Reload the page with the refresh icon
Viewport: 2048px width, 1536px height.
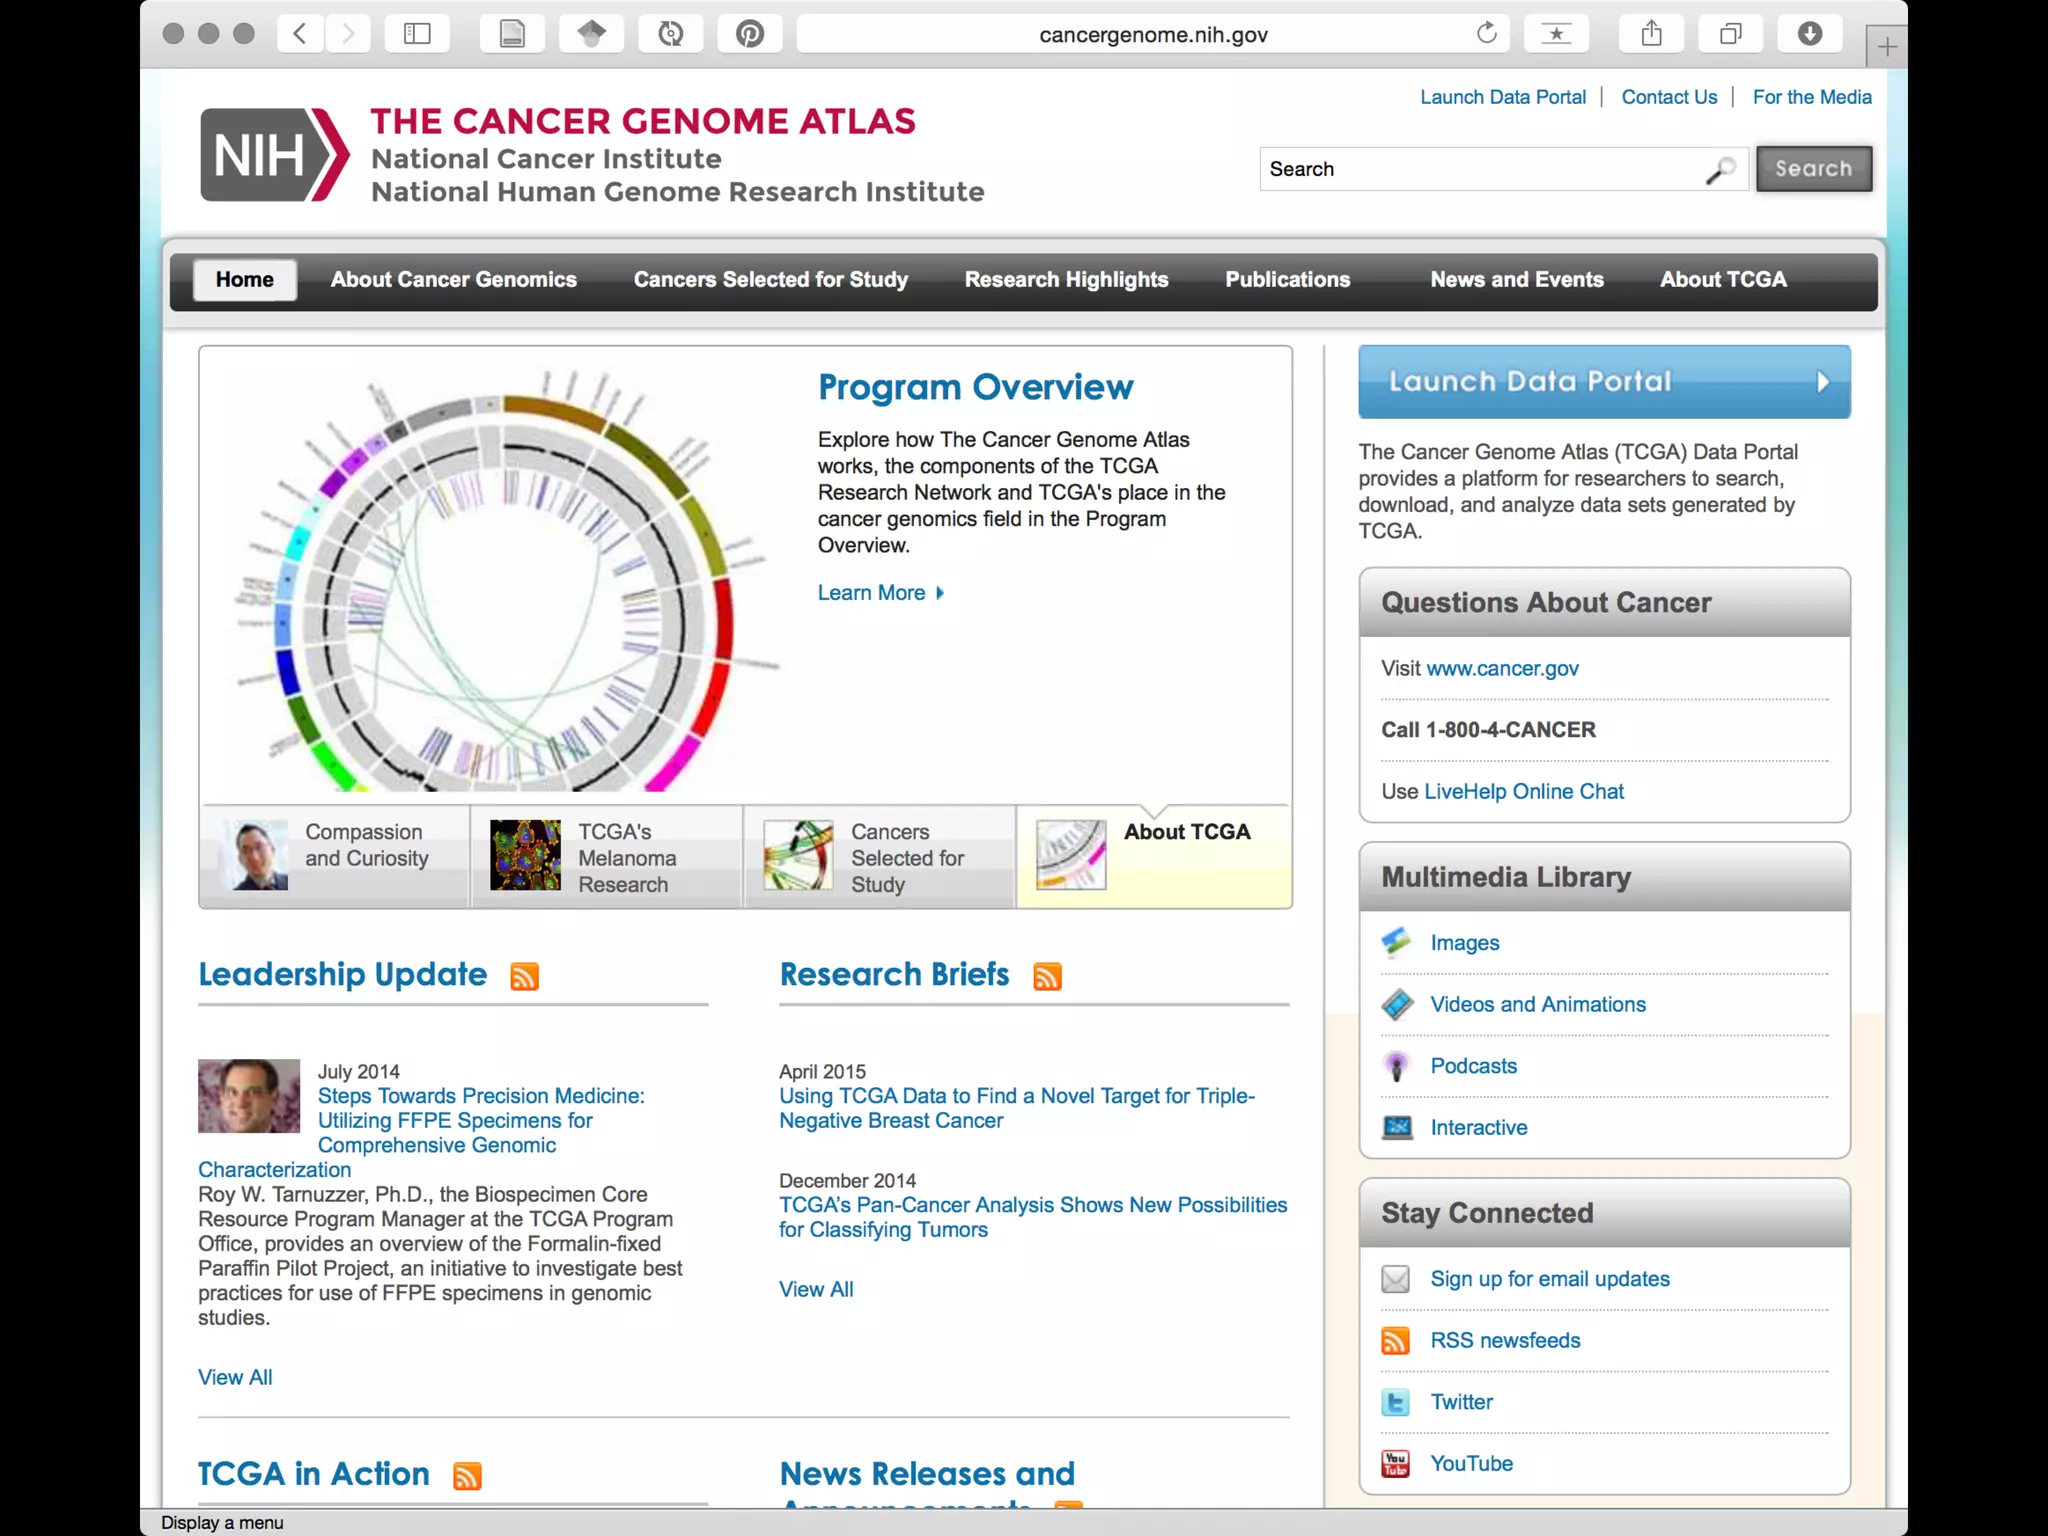pyautogui.click(x=1487, y=34)
